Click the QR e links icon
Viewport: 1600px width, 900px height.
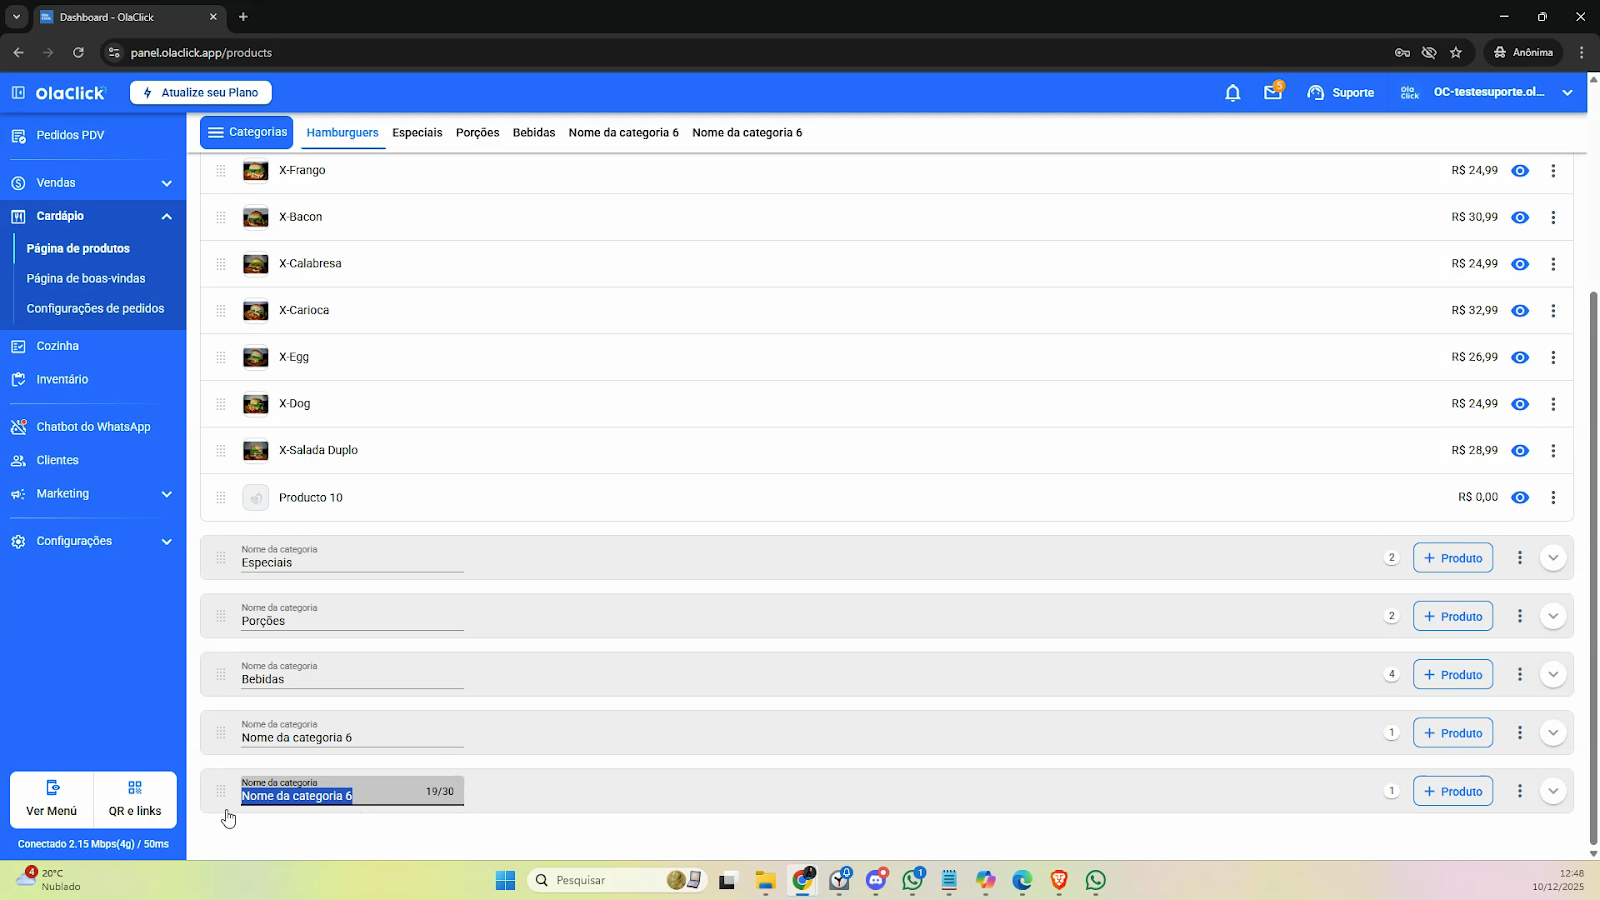(x=135, y=788)
